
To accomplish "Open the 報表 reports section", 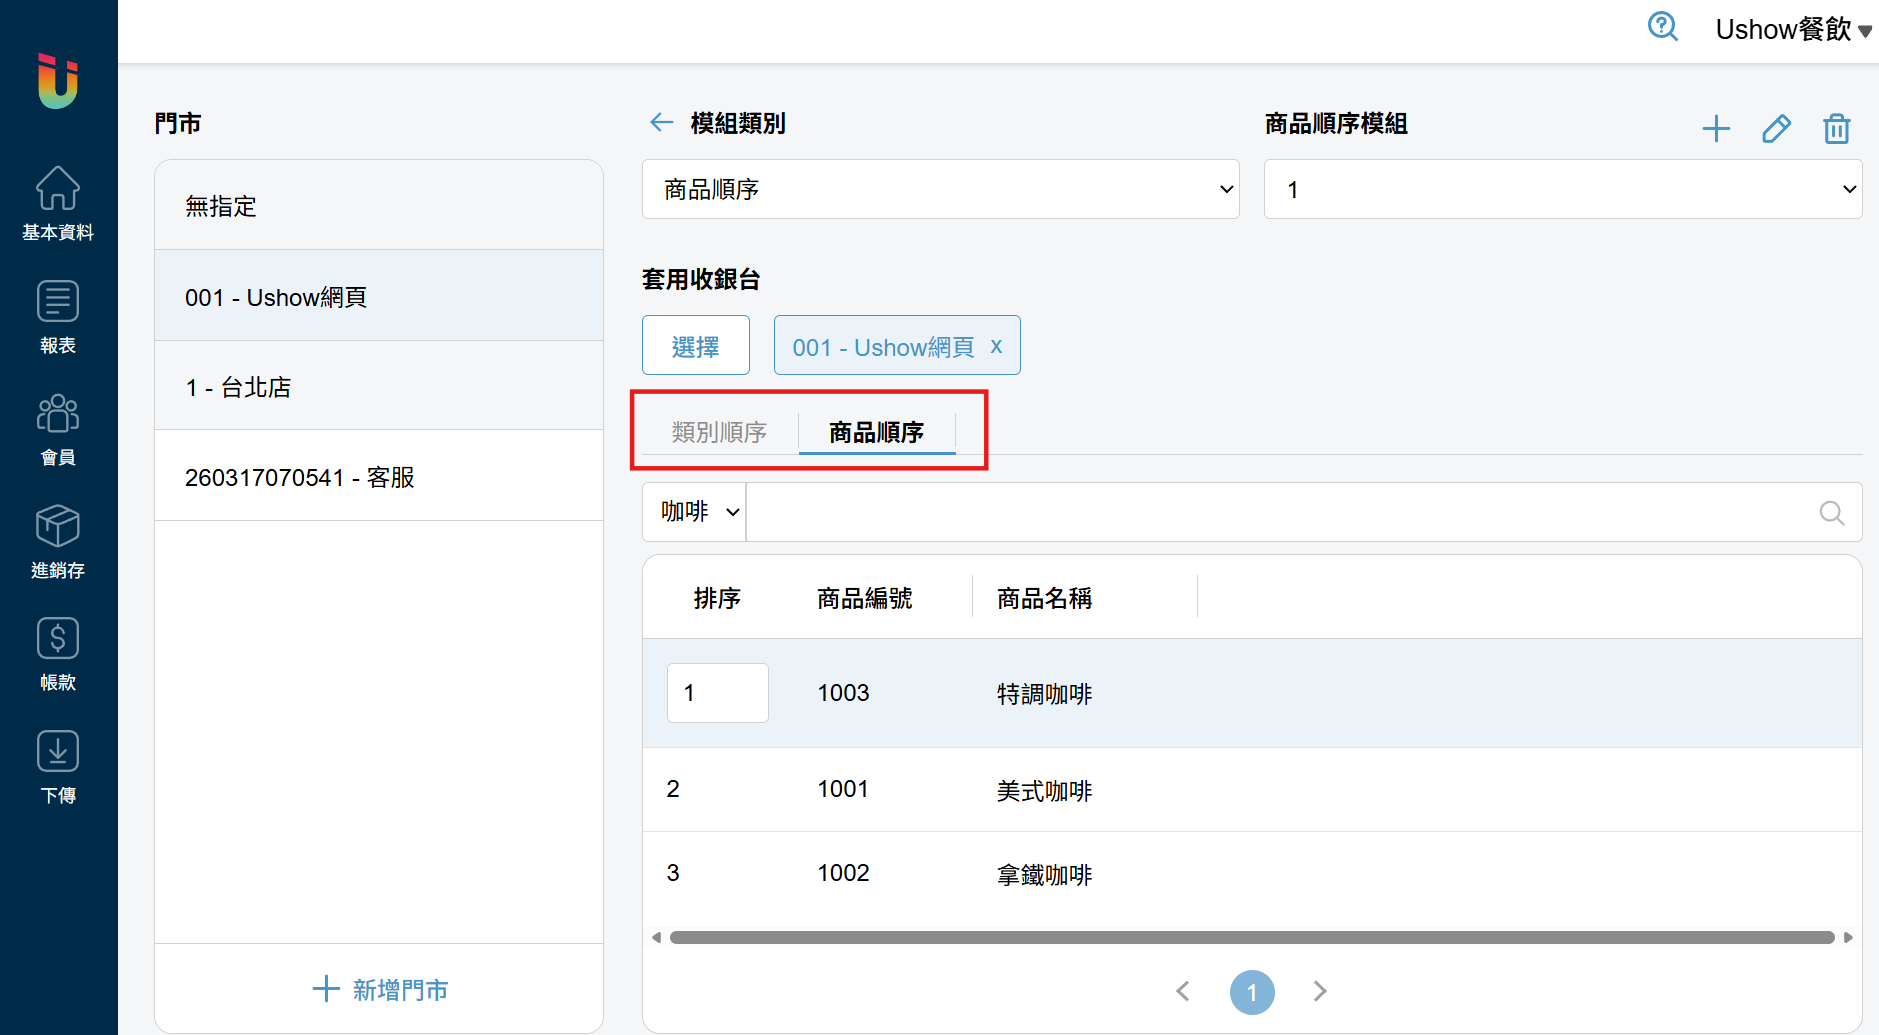I will 58,317.
